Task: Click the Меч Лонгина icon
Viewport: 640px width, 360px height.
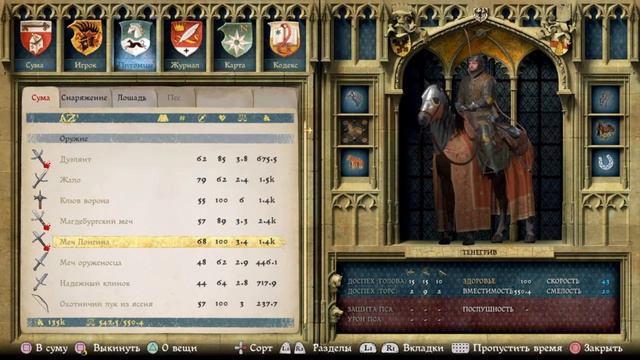Action: (x=40, y=241)
